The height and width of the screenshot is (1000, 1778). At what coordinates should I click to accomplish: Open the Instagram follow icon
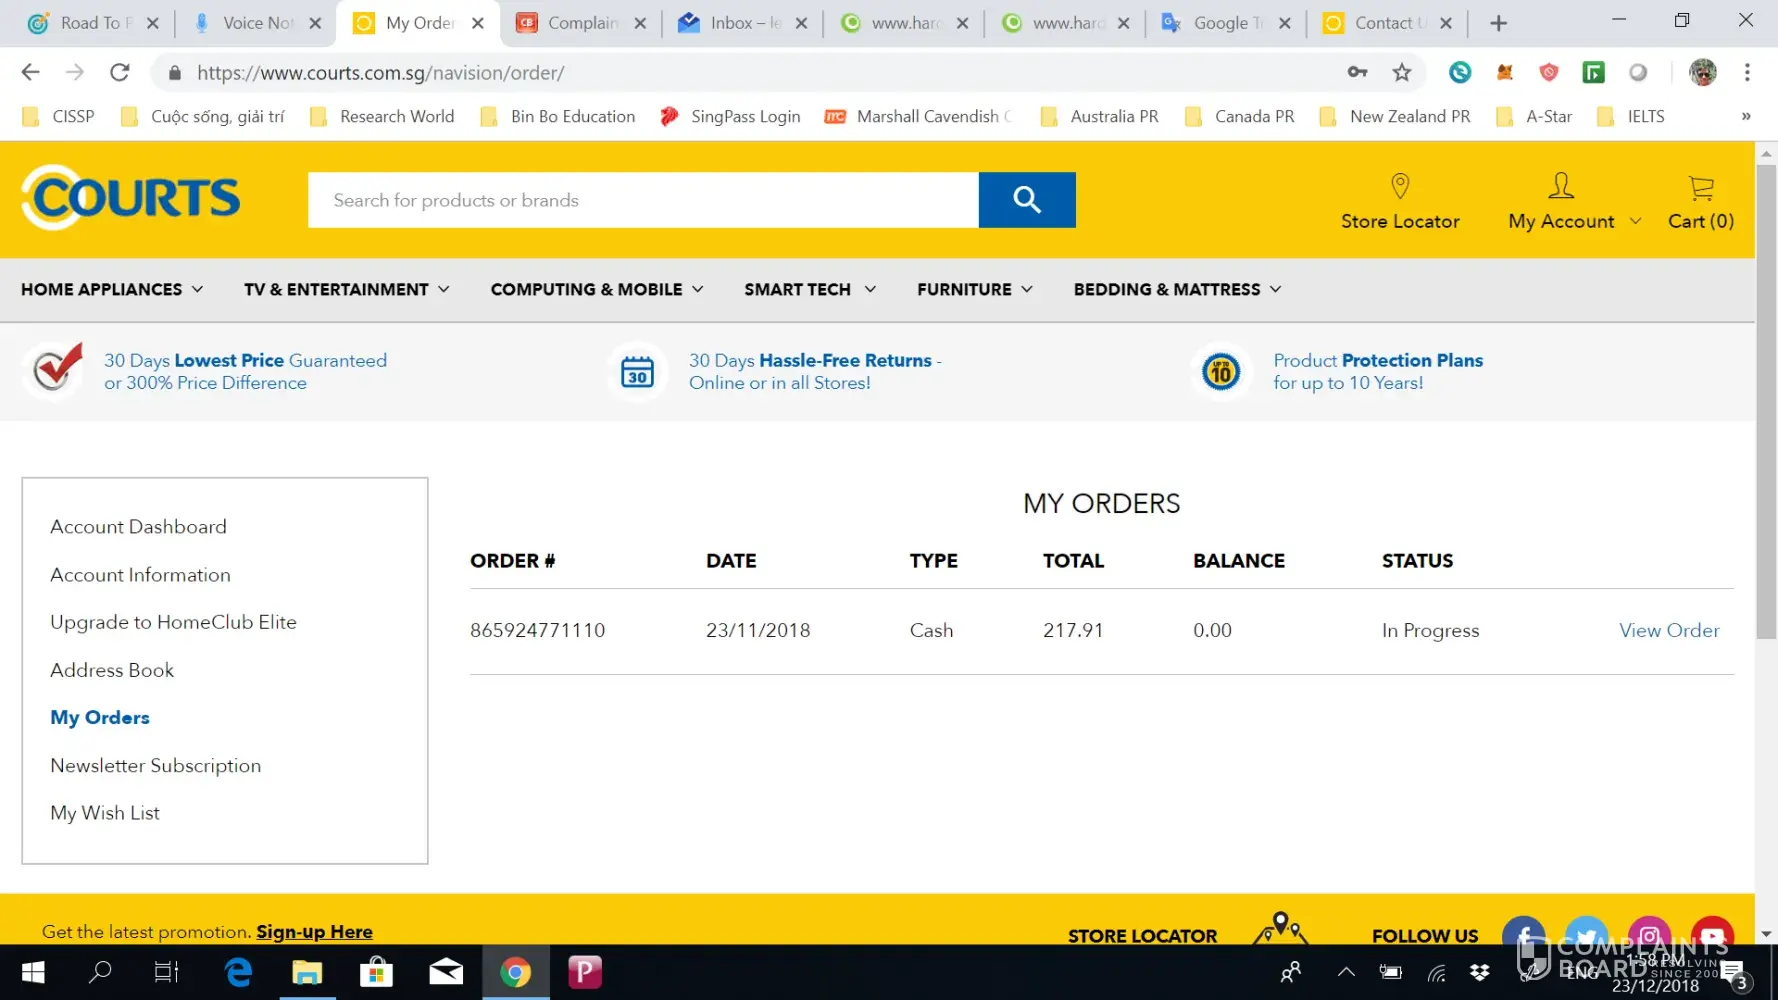point(1649,935)
